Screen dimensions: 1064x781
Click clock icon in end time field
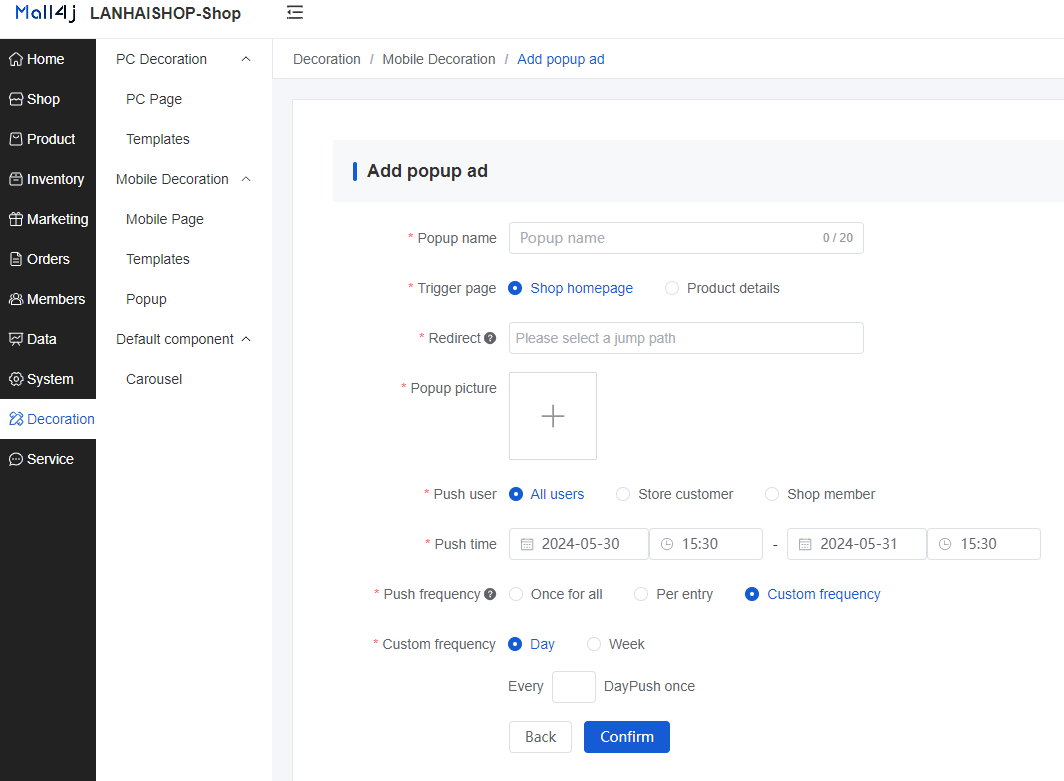(945, 544)
